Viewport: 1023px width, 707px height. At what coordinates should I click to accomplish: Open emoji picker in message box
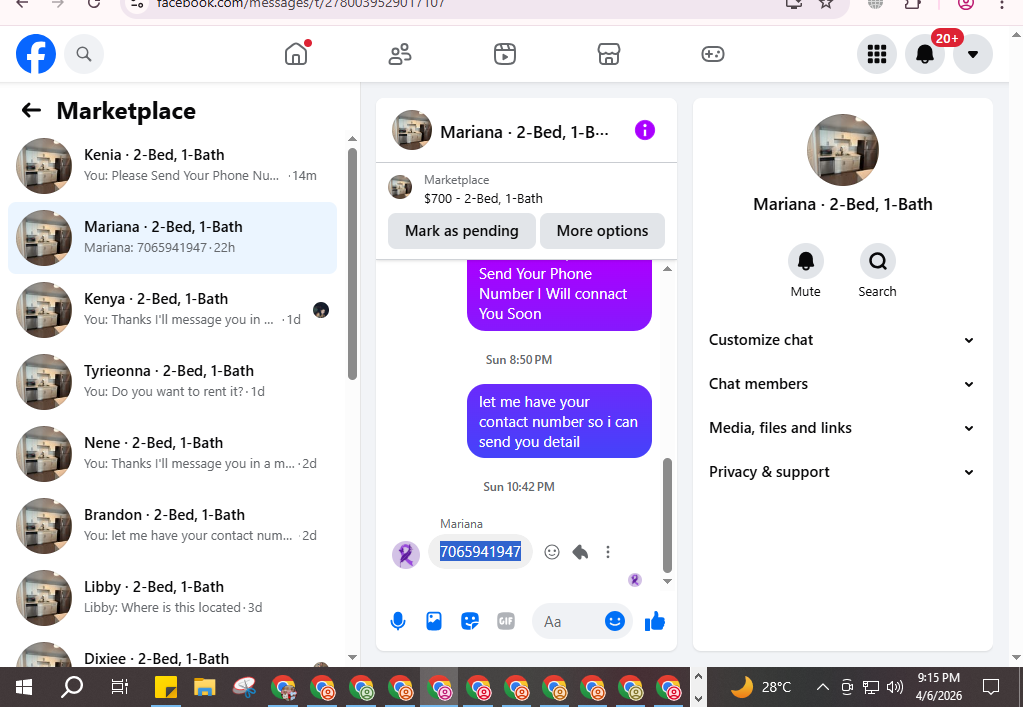coord(615,621)
